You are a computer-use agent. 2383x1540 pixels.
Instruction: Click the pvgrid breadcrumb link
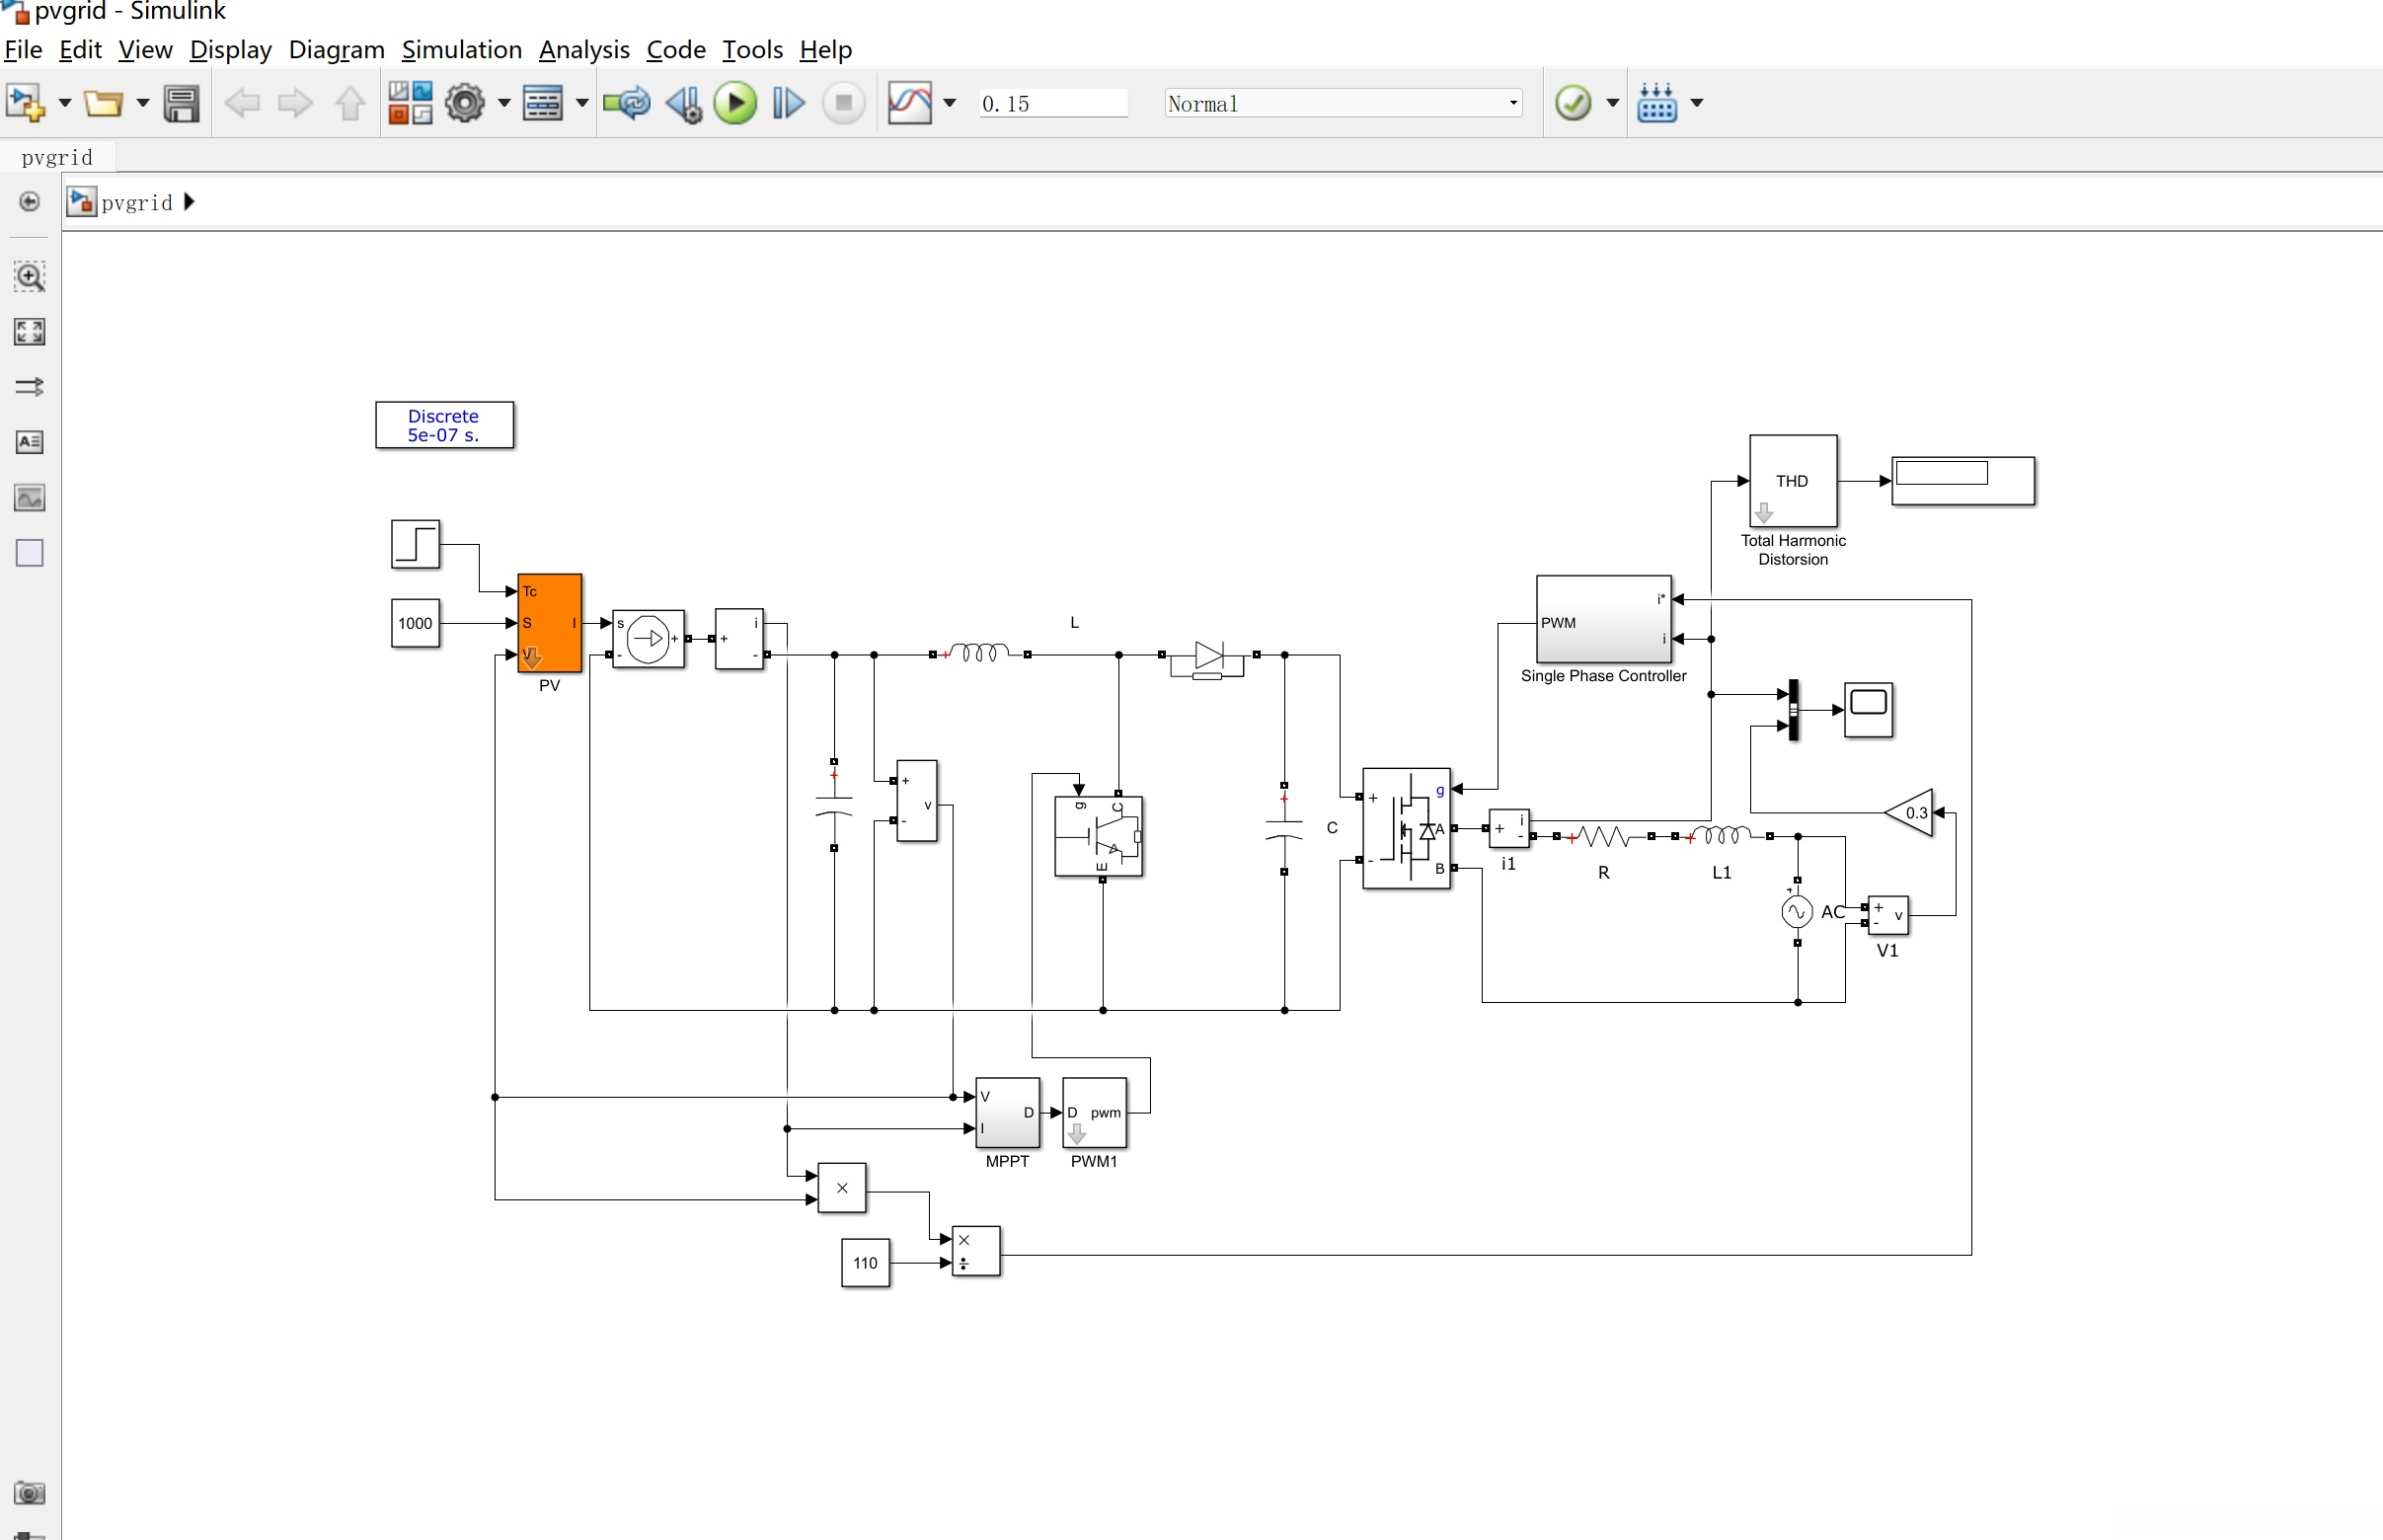pos(137,203)
